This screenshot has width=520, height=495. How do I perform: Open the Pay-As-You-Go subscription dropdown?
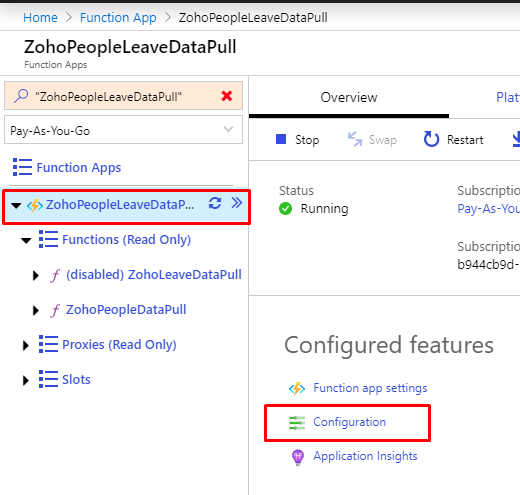(x=123, y=130)
